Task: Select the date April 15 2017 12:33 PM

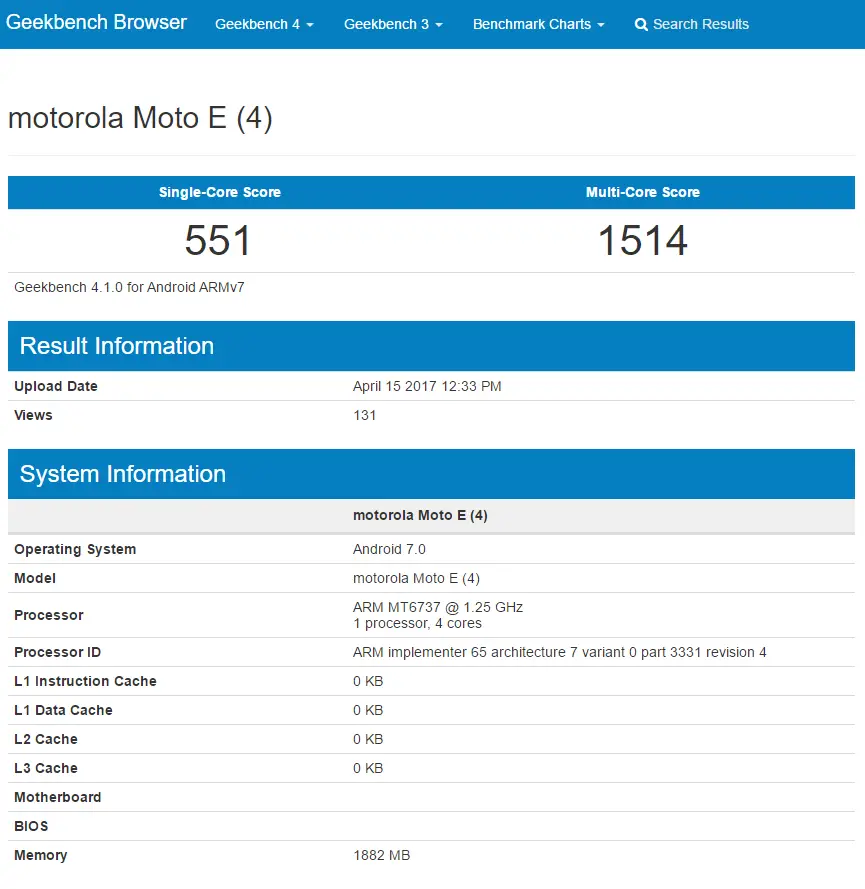Action: 427,386
